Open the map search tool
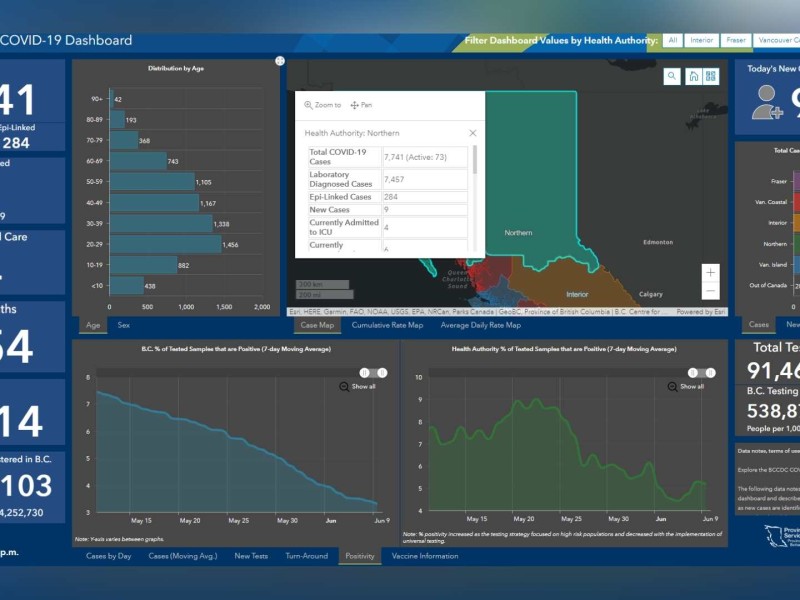The width and height of the screenshot is (800, 600). 671,77
